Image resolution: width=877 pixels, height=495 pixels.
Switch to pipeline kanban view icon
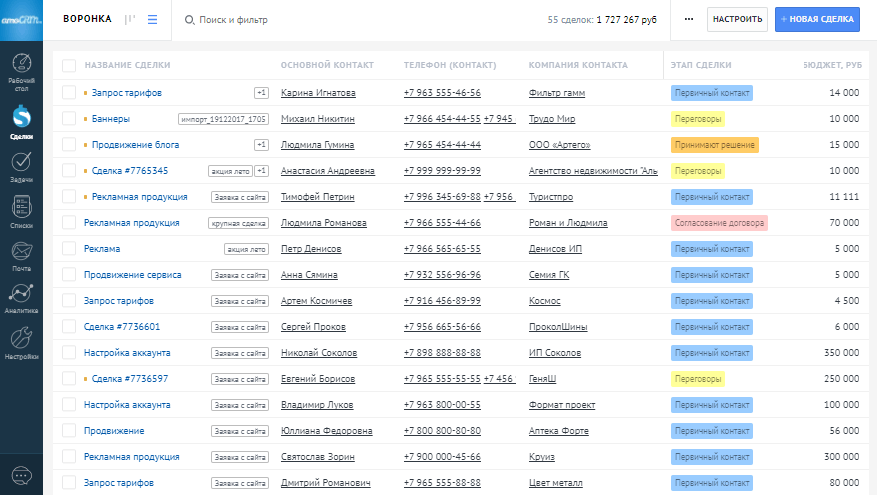tap(130, 19)
